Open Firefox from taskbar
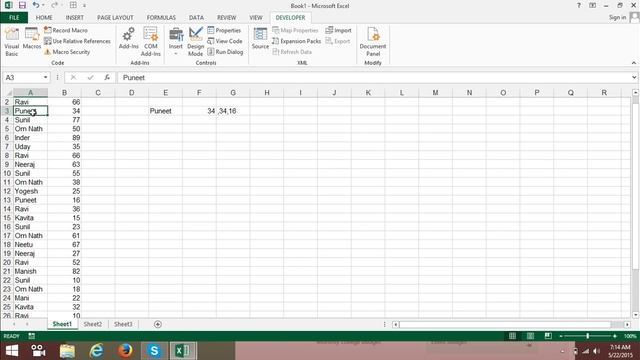 pyautogui.click(x=125, y=351)
